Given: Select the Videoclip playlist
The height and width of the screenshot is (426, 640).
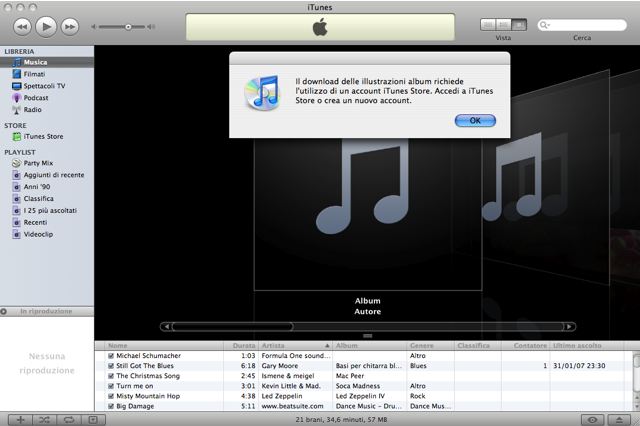Looking at the screenshot, I should pos(38,234).
